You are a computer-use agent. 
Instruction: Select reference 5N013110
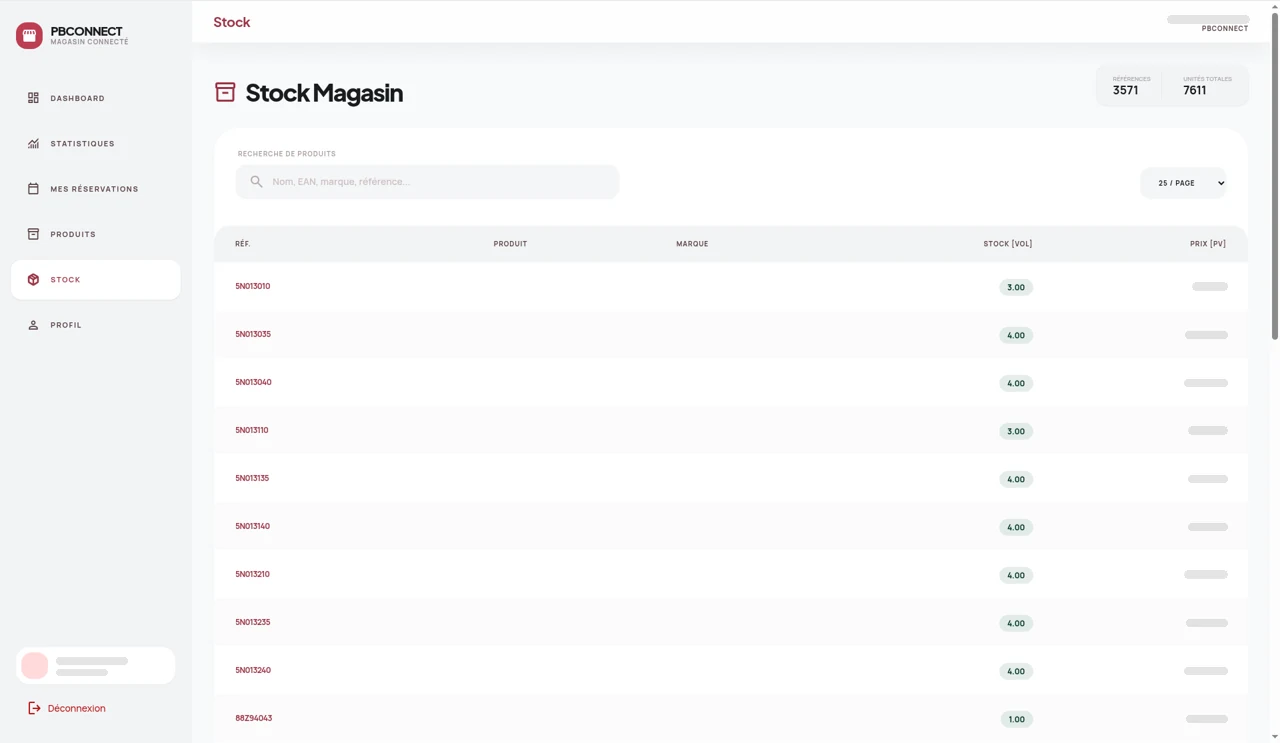(x=252, y=430)
